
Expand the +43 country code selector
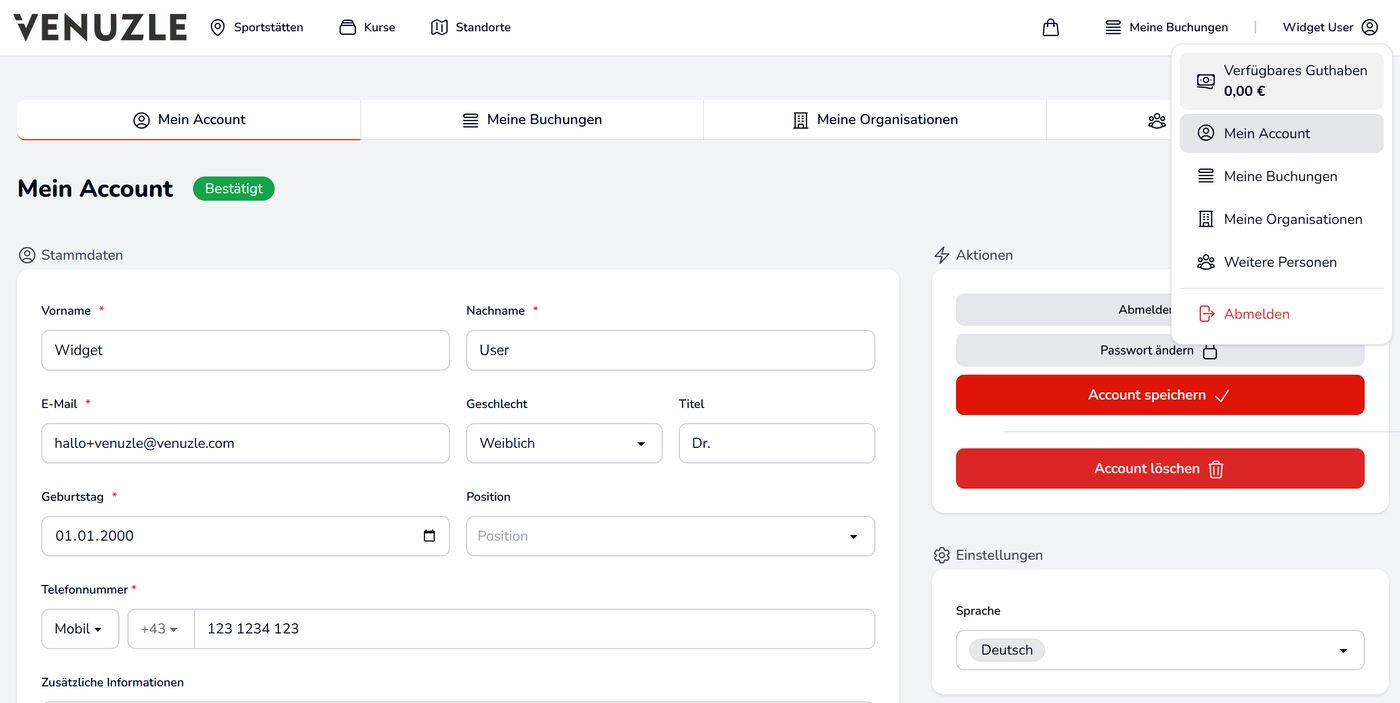160,629
